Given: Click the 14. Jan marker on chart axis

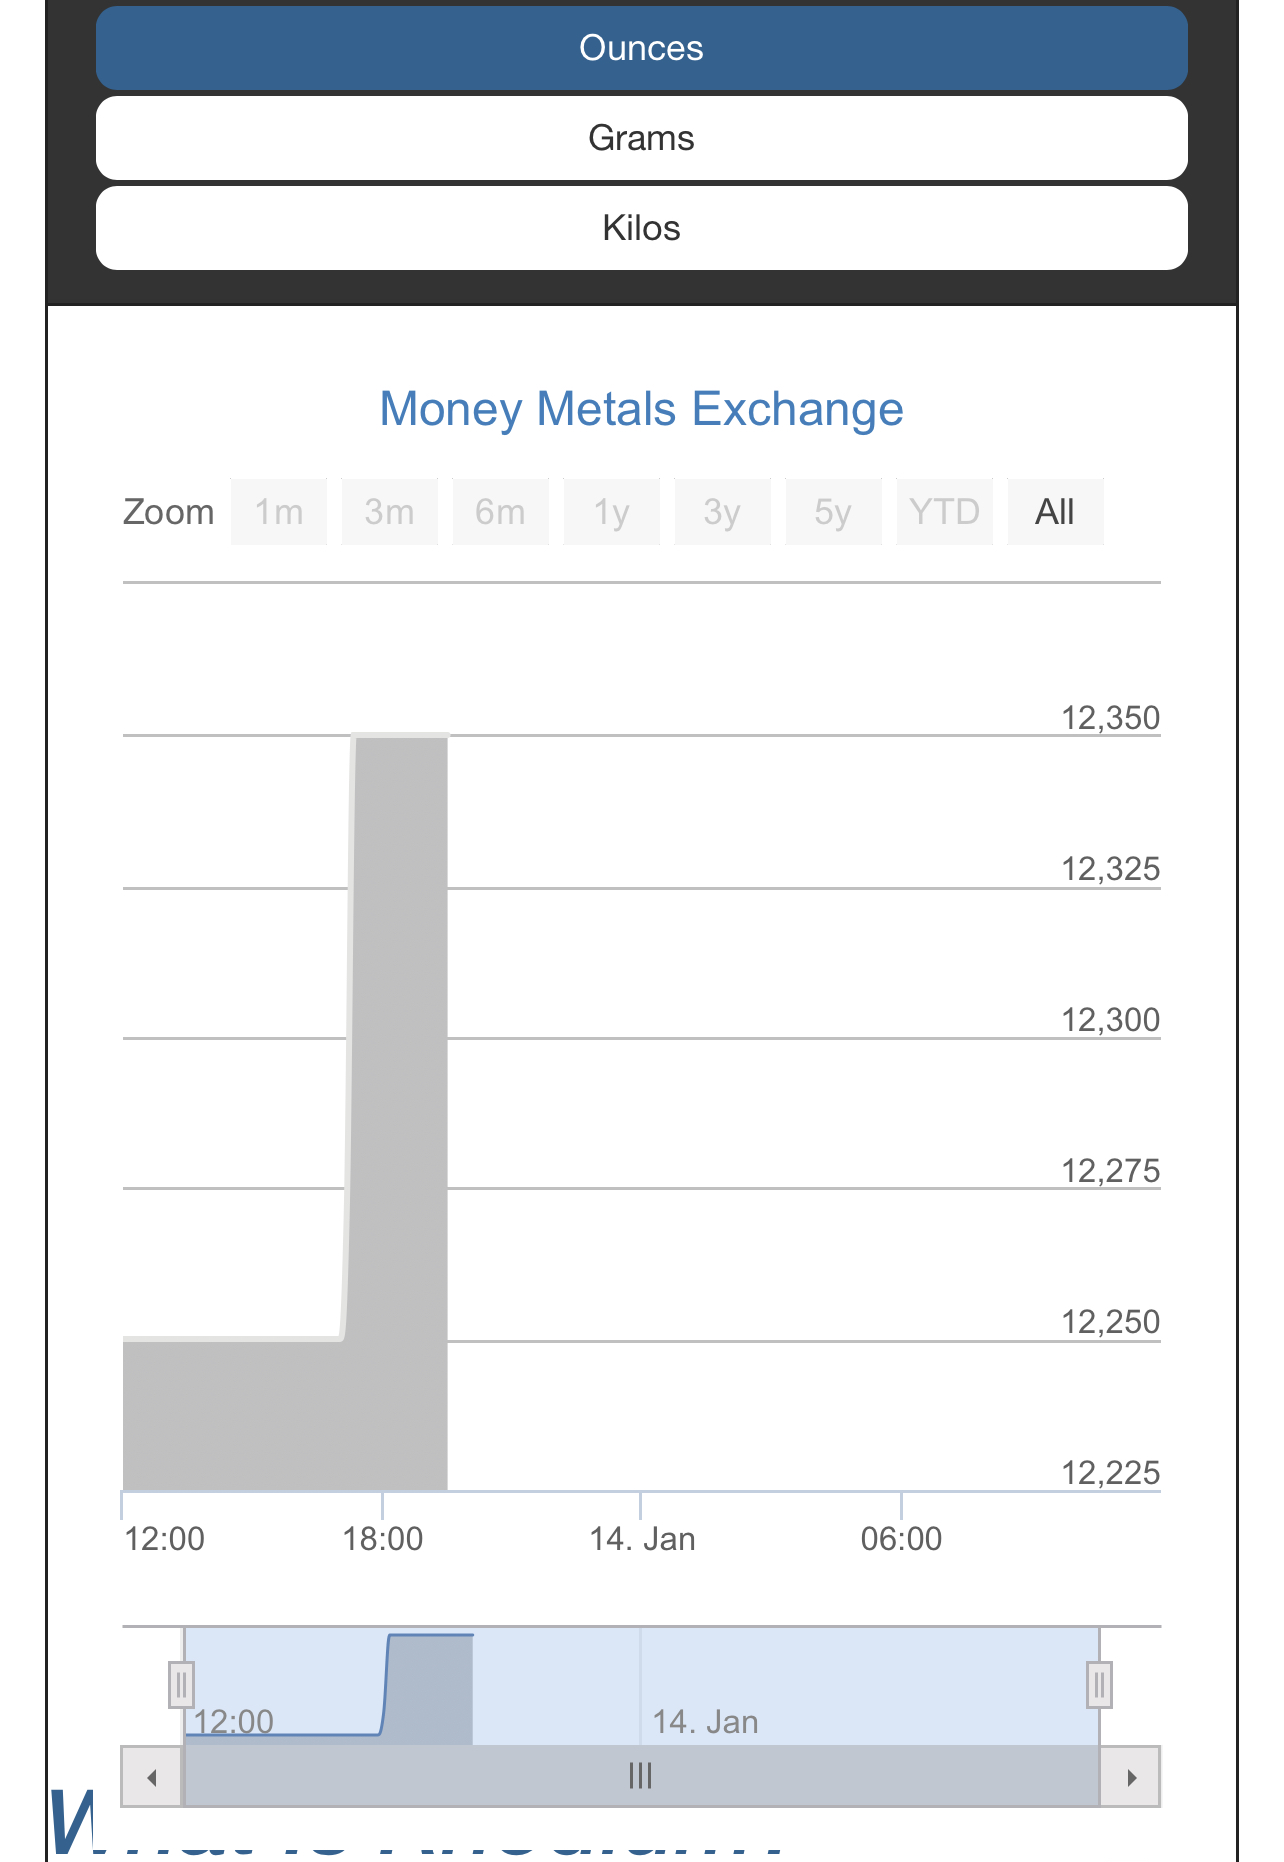Looking at the screenshot, I should pos(642,1539).
